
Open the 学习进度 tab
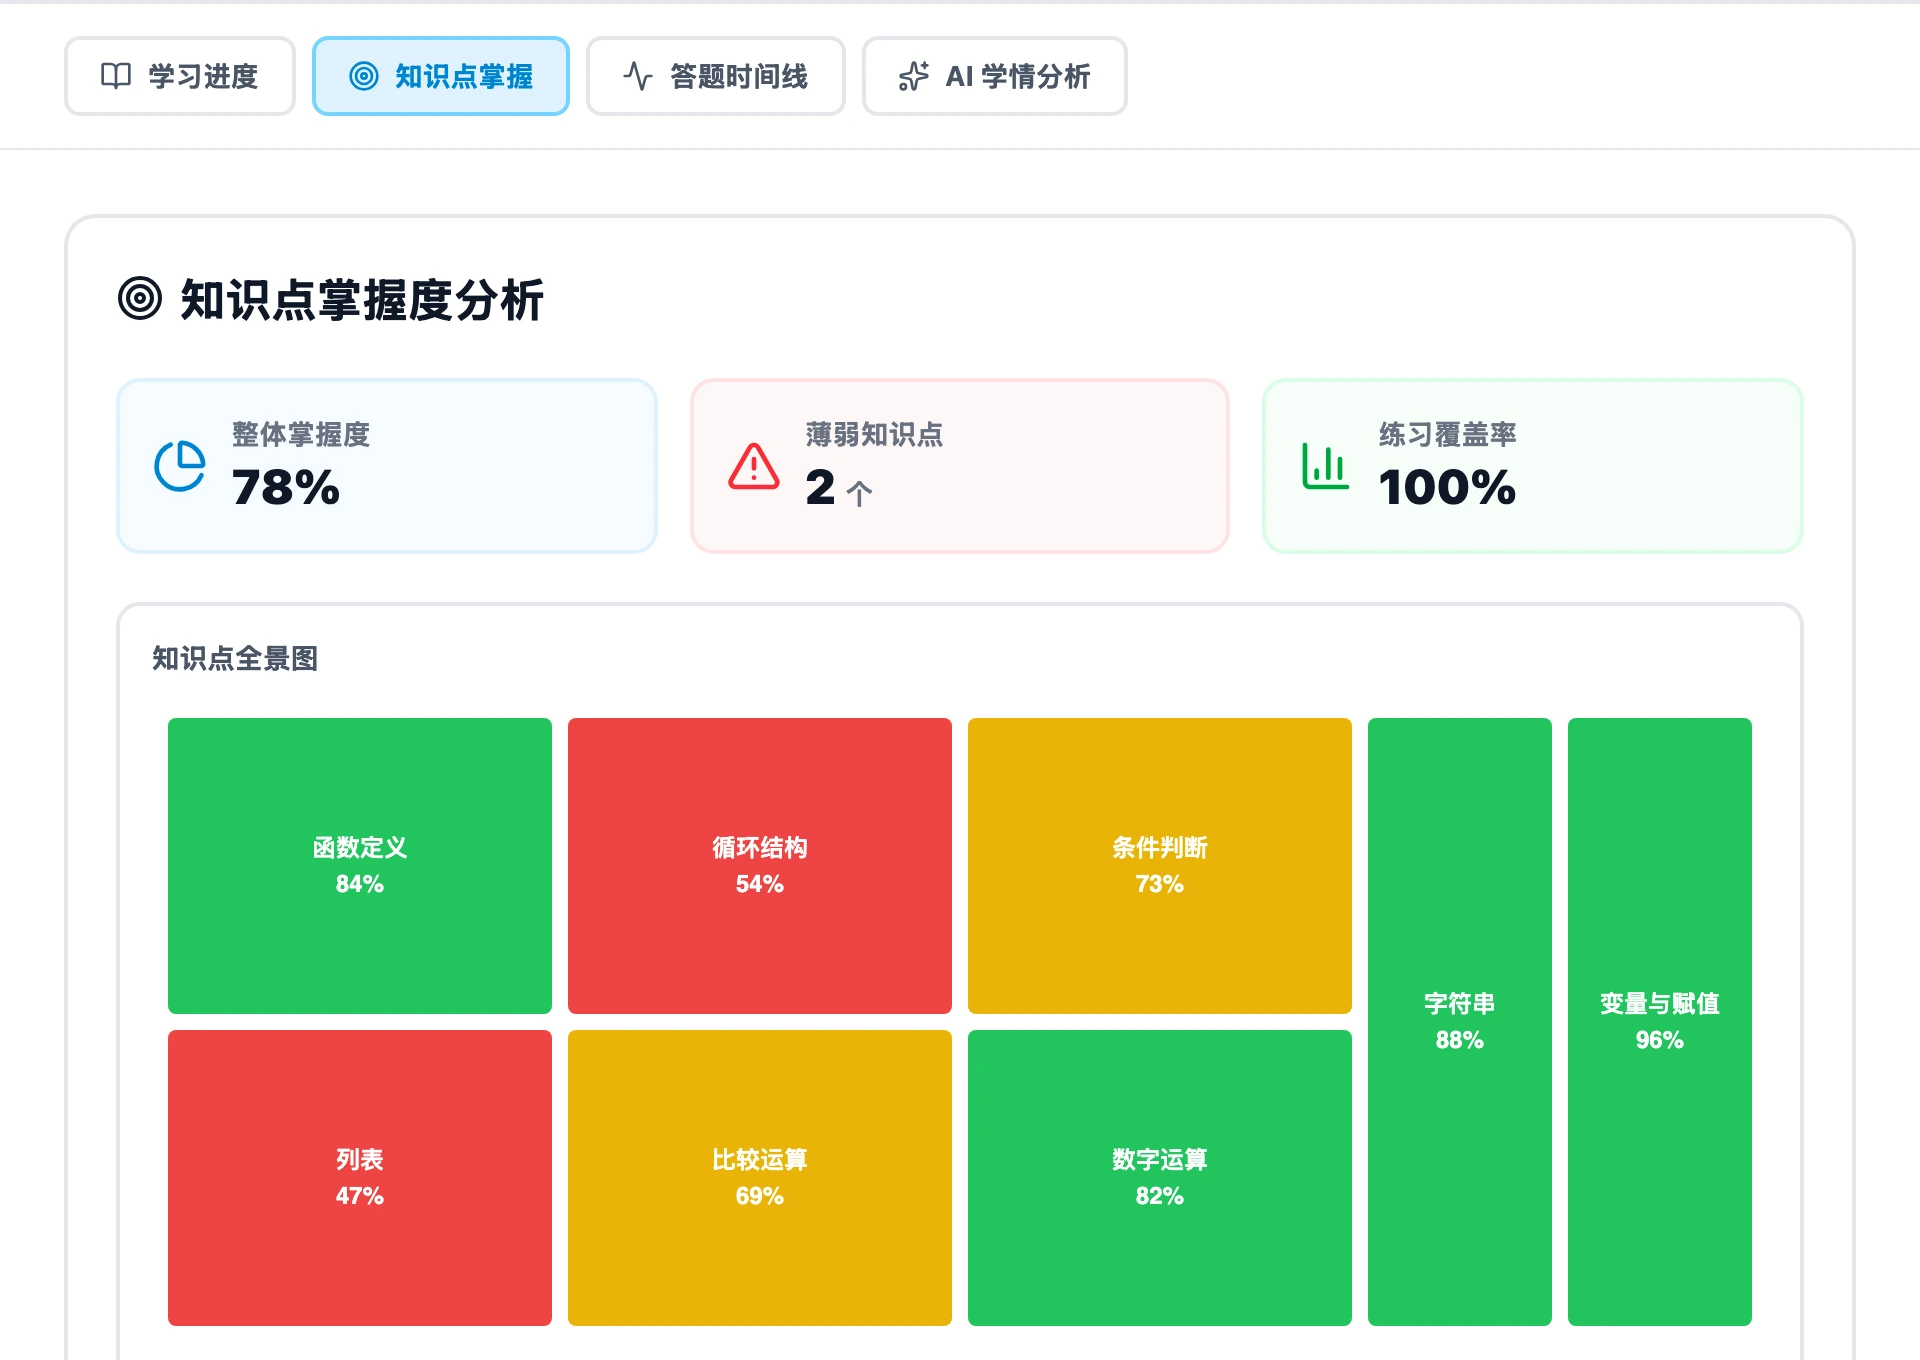(180, 76)
